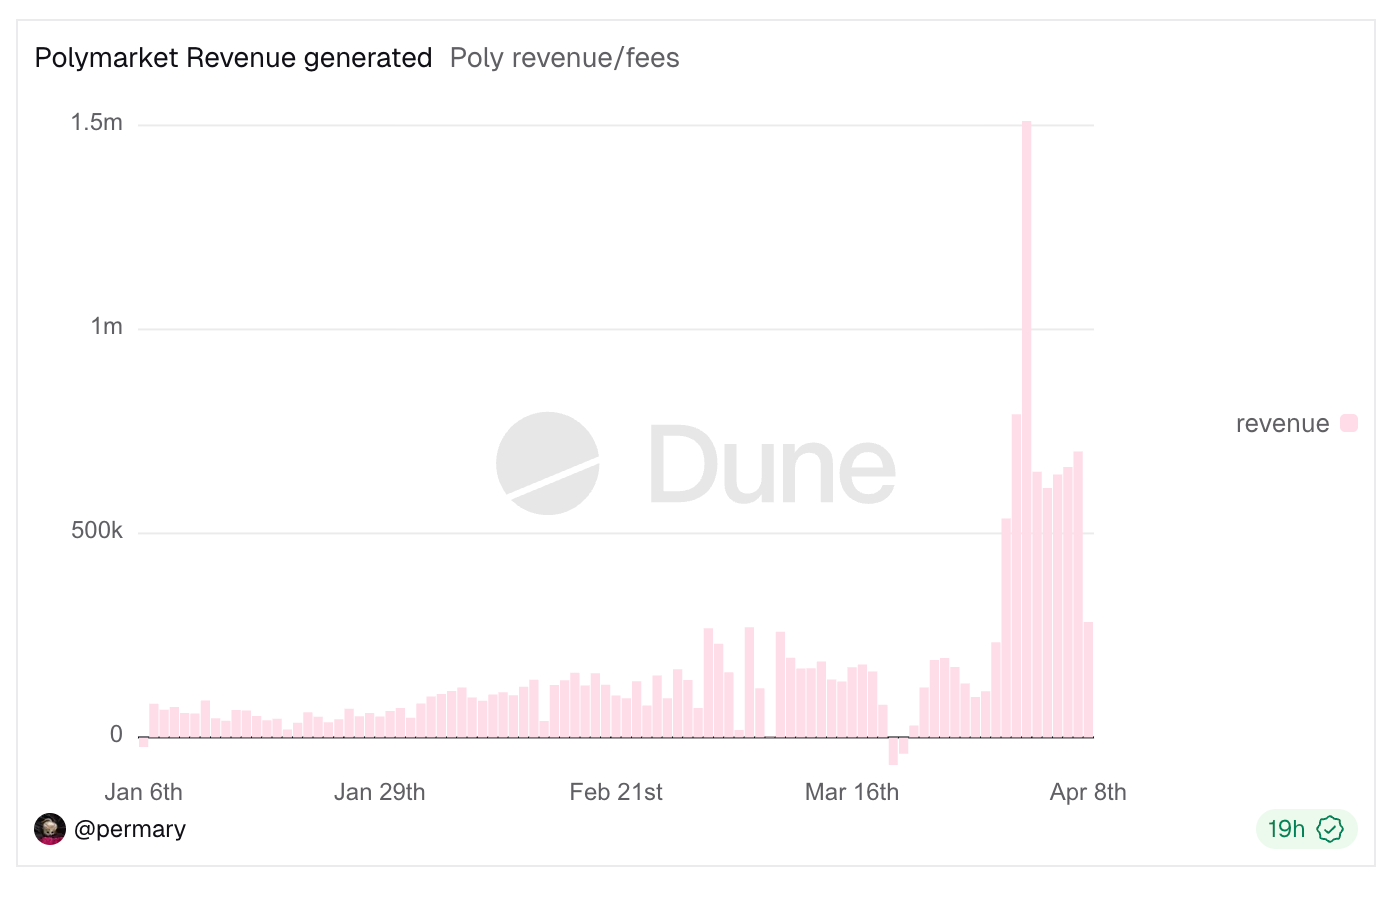Image resolution: width=1388 pixels, height=898 pixels.
Task: Click the Dune circle logo watermark
Action: (548, 464)
